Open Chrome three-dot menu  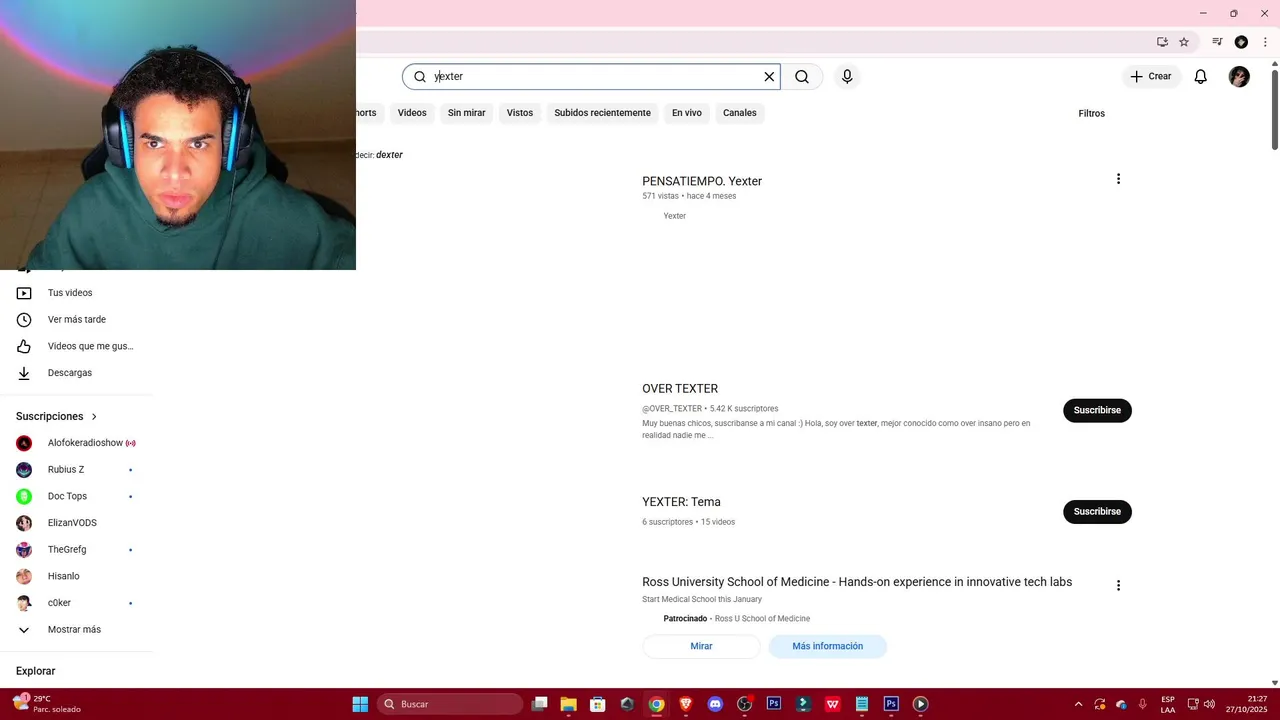tap(1265, 42)
